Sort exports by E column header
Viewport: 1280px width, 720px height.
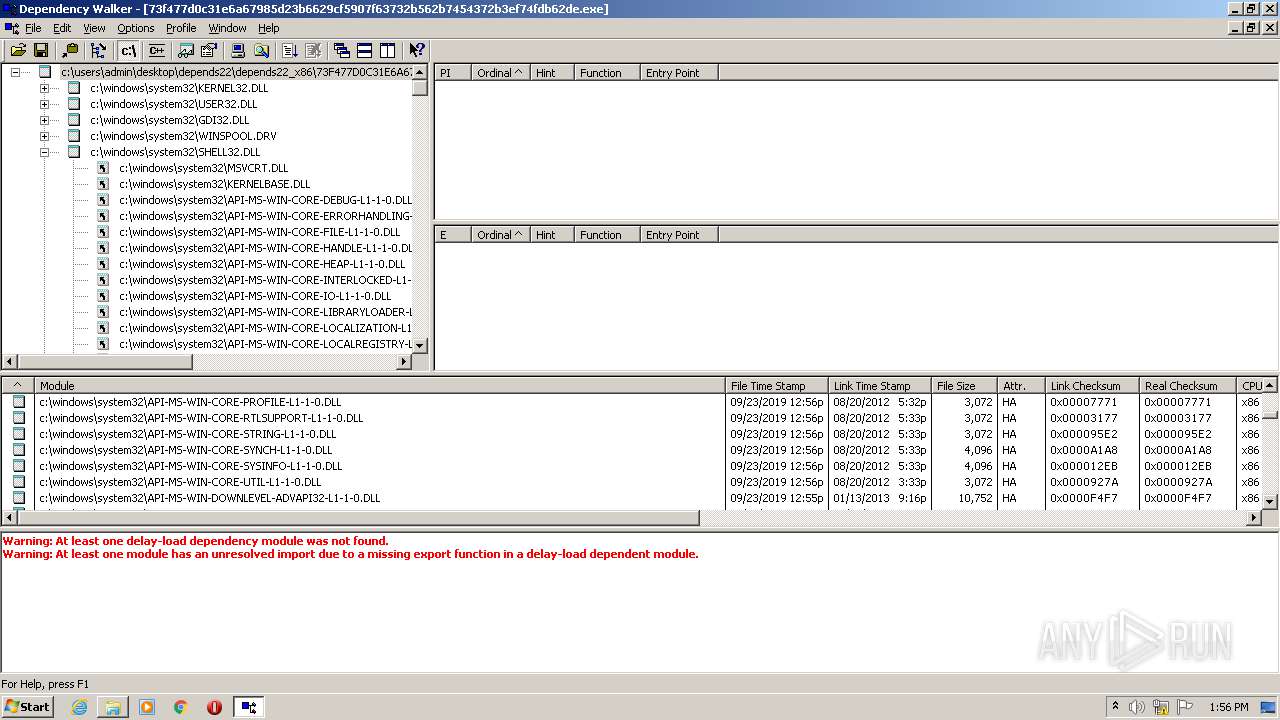[452, 235]
